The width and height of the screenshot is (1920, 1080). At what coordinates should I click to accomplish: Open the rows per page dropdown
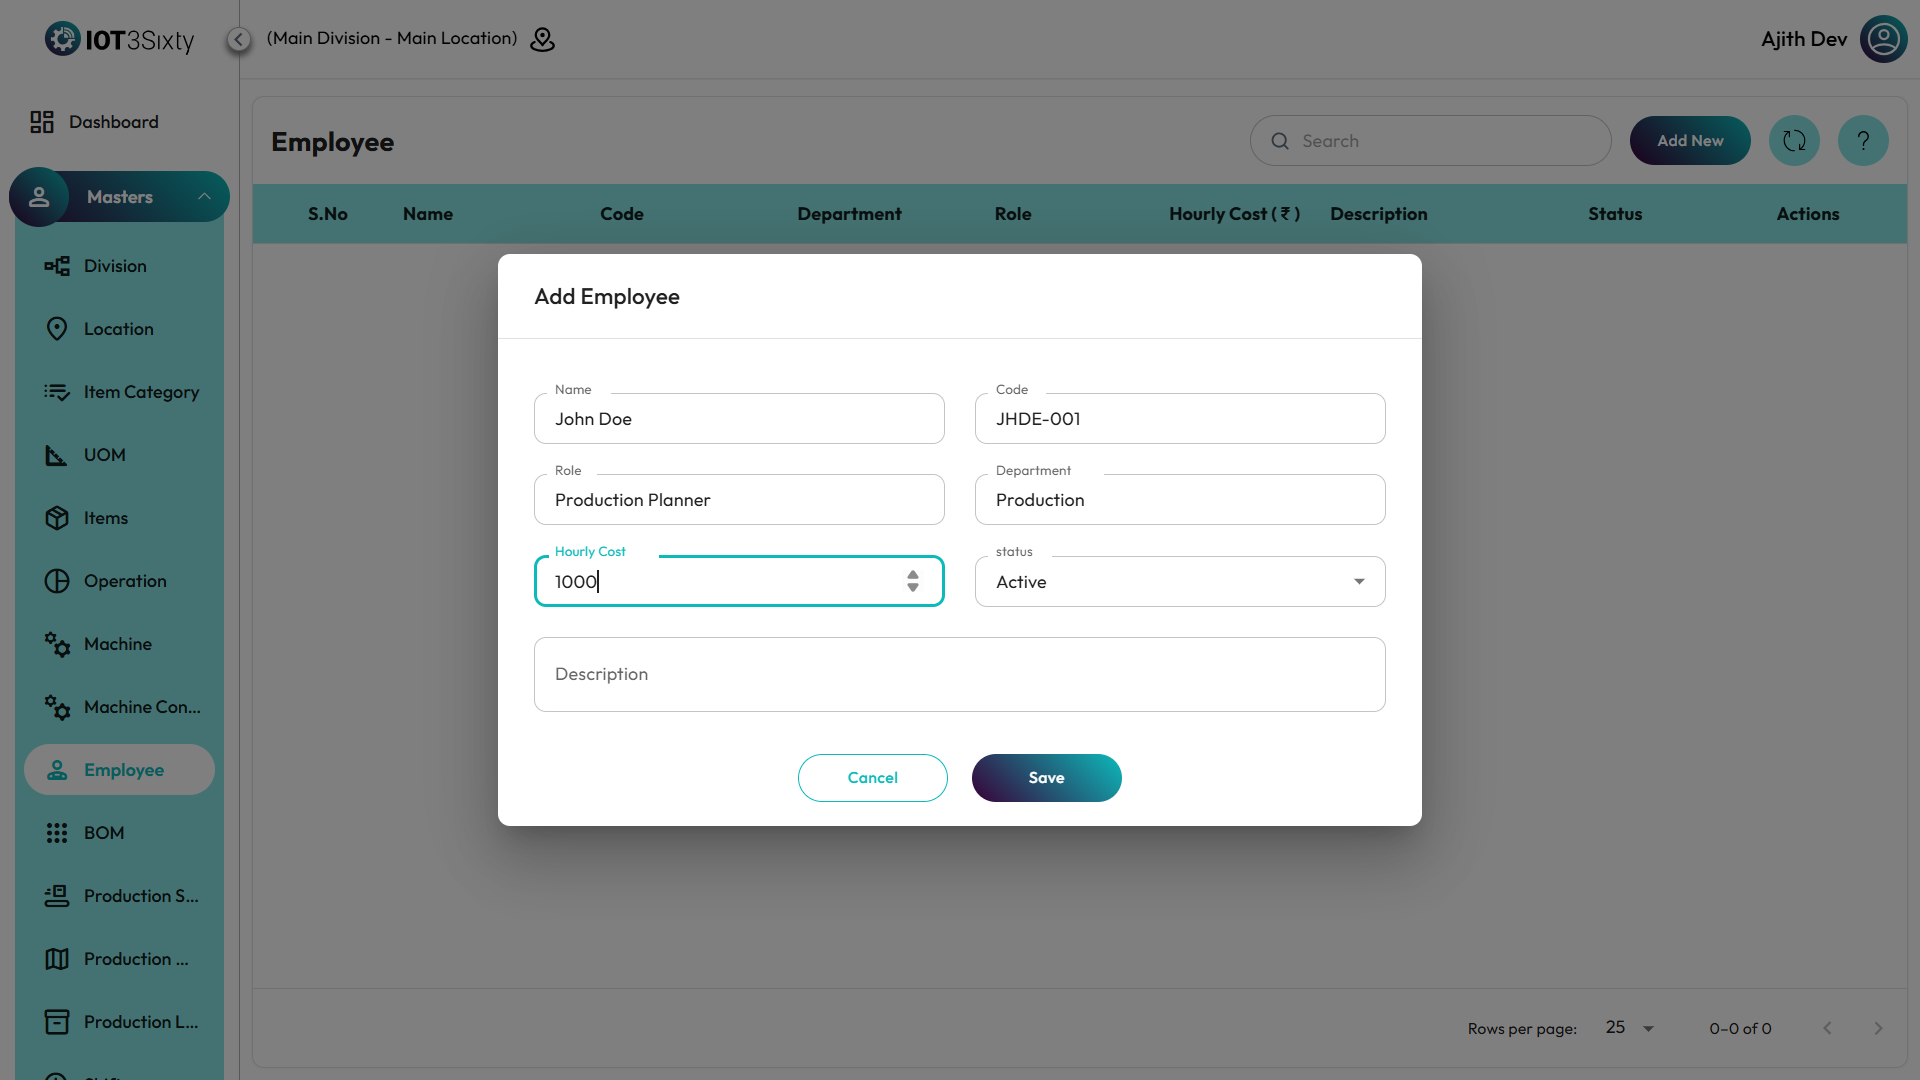point(1630,1028)
